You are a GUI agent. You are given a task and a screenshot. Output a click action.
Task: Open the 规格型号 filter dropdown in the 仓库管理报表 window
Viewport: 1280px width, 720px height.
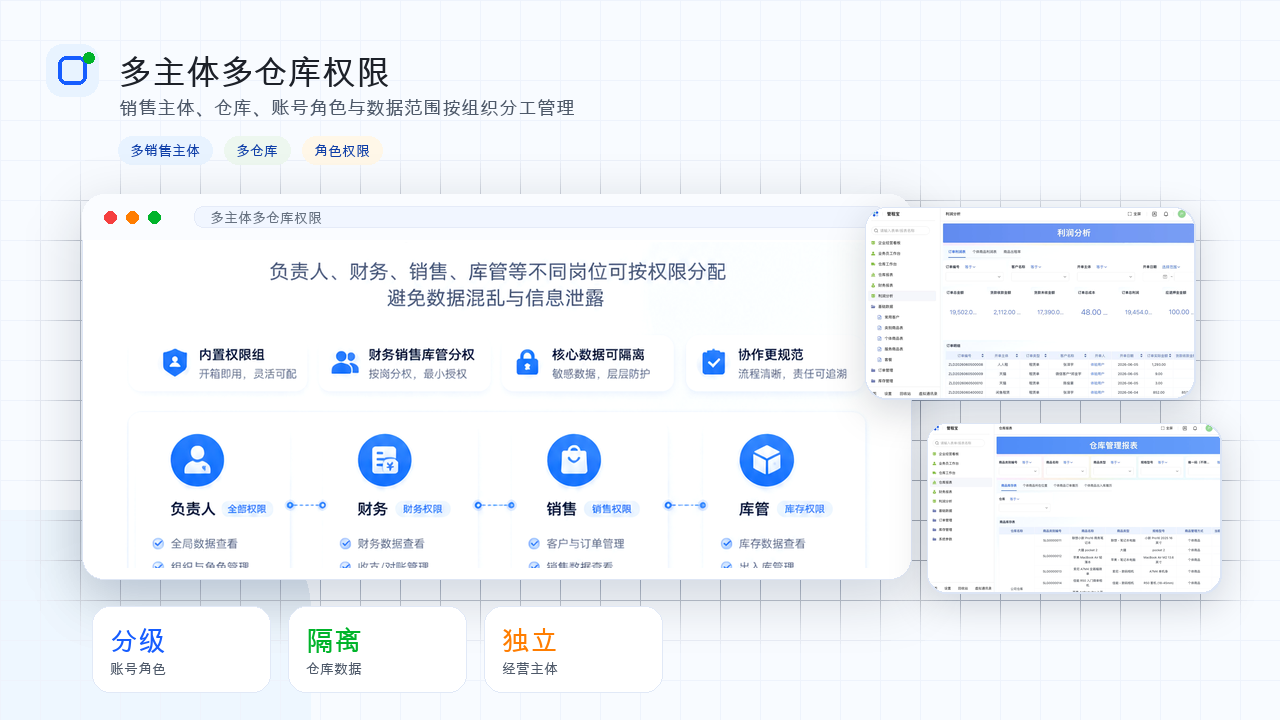tap(1160, 471)
